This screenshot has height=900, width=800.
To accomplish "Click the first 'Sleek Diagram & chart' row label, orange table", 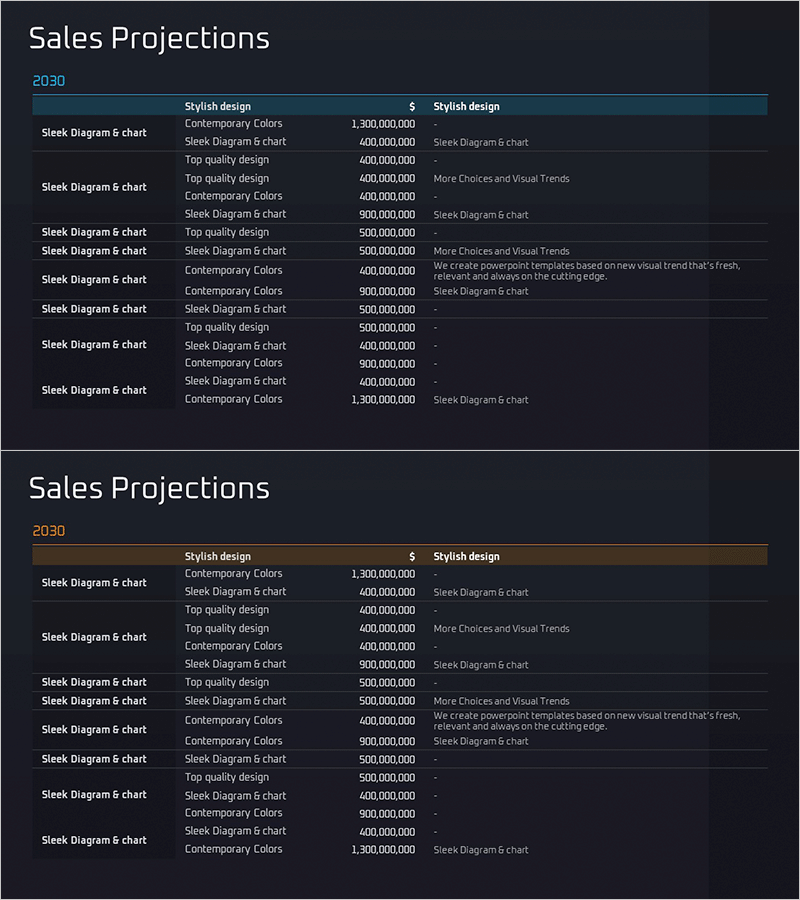I will [x=94, y=583].
